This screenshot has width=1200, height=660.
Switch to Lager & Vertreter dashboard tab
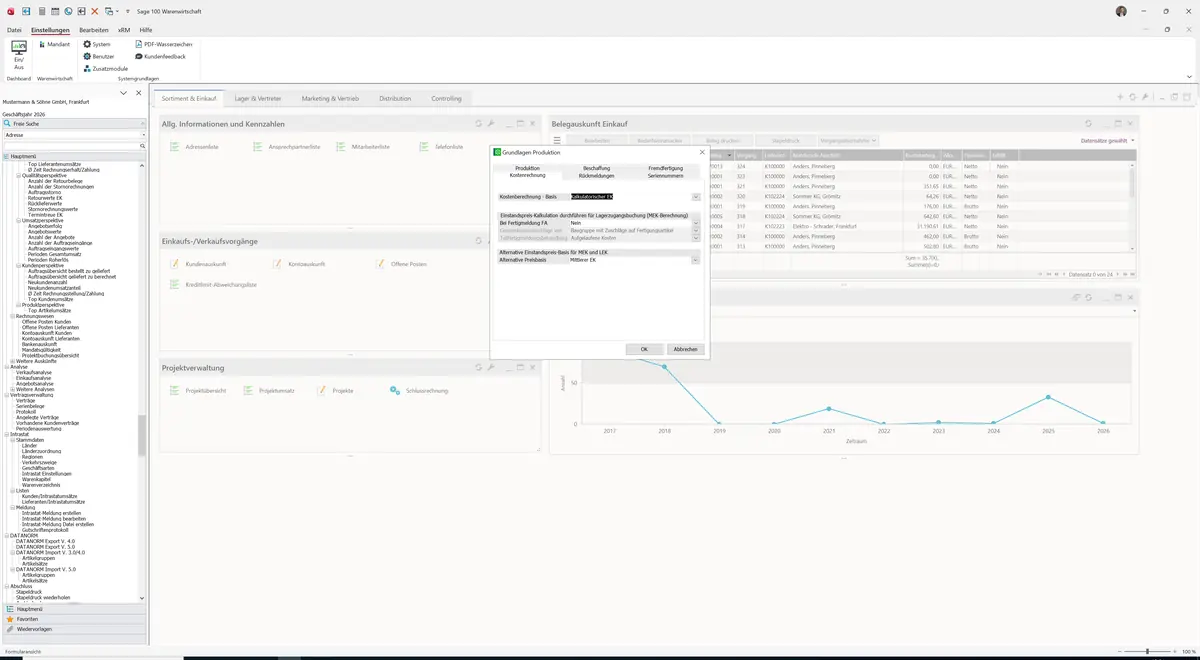point(258,99)
